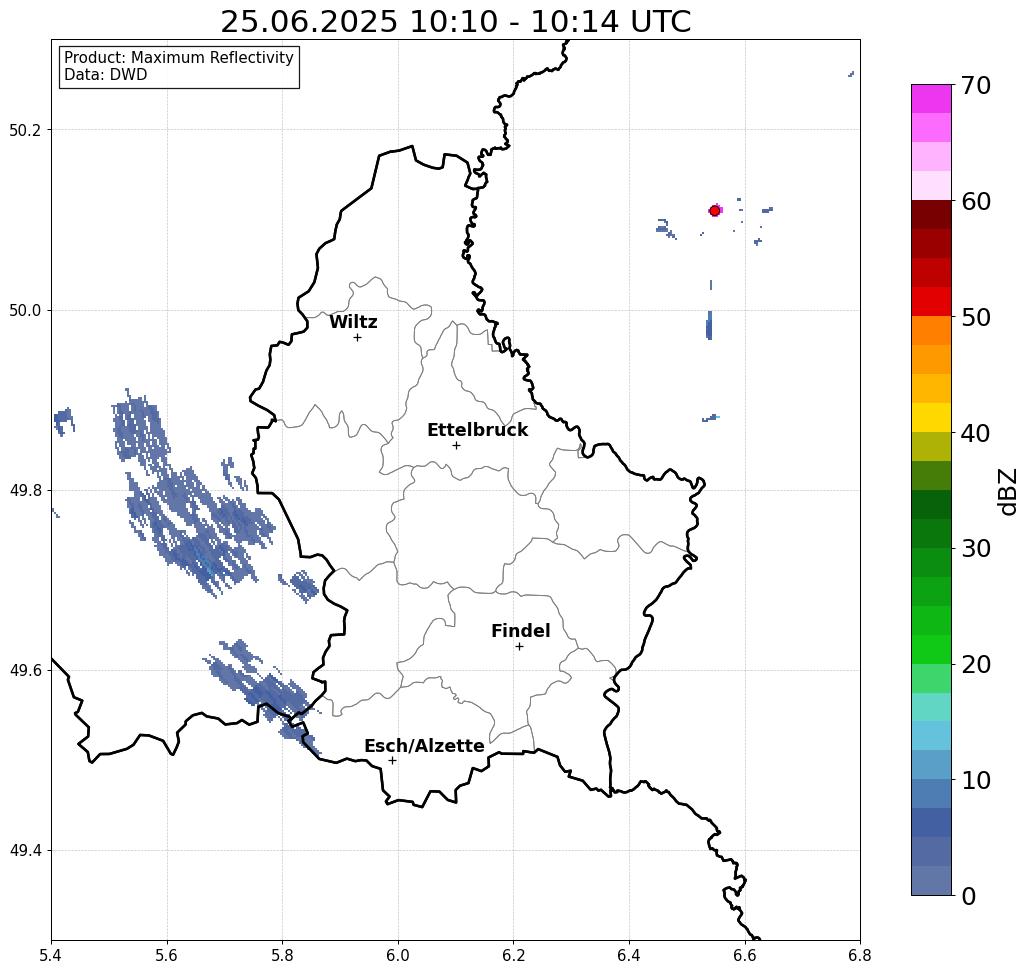Click latitude tick label 50.0
The height and width of the screenshot is (973, 1029).
coord(25,310)
